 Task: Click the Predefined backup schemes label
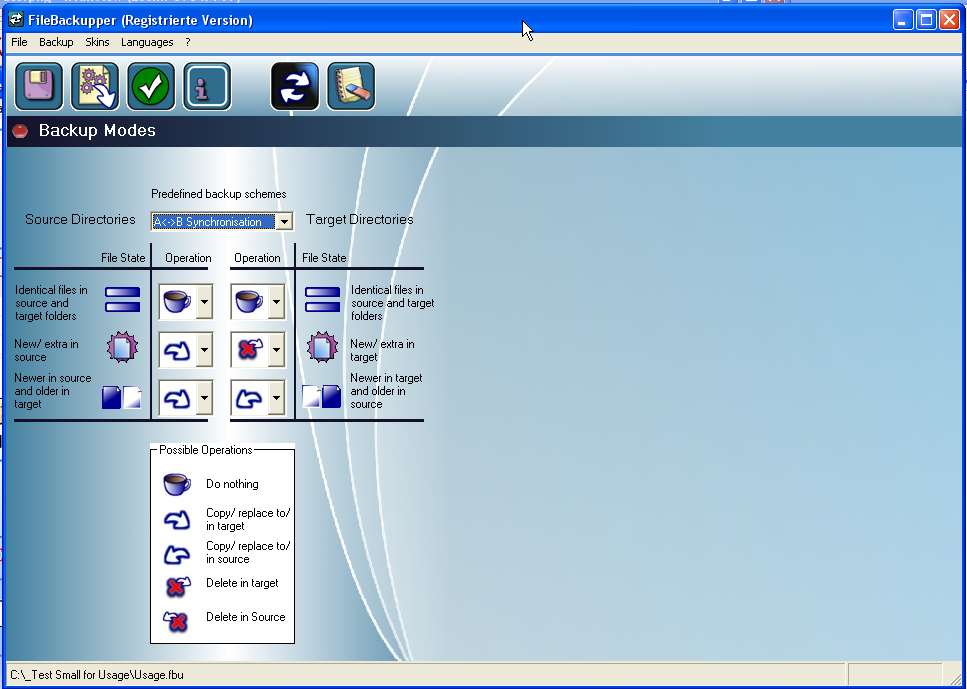coord(219,194)
